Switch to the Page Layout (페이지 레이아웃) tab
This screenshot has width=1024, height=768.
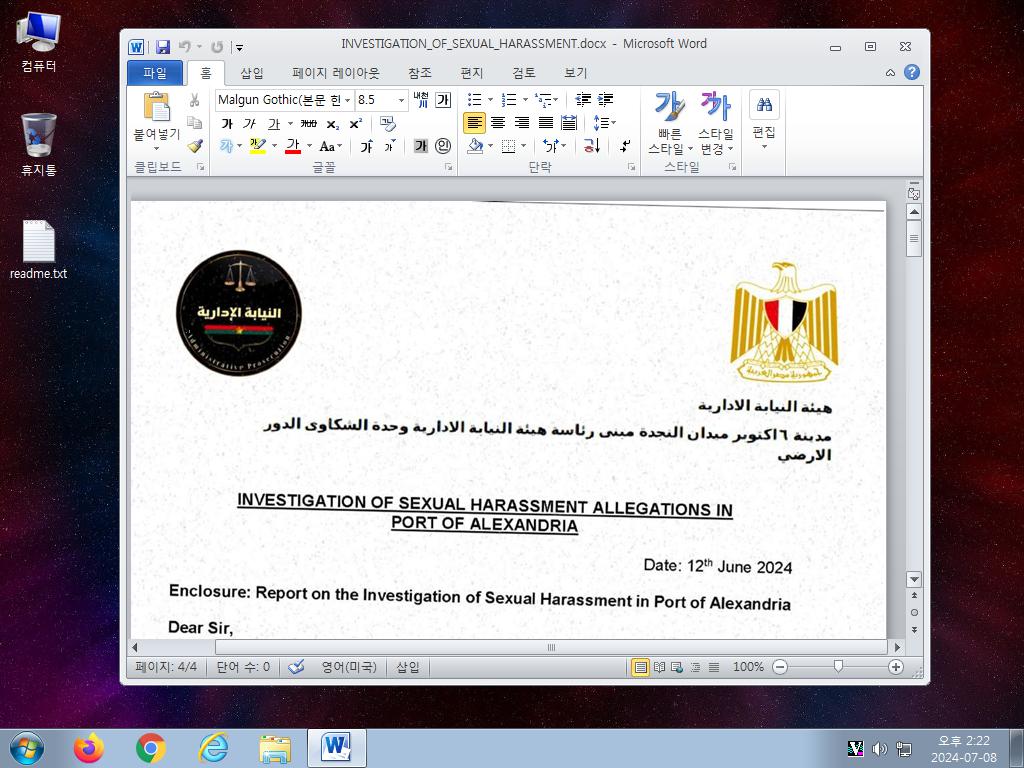[x=336, y=72]
